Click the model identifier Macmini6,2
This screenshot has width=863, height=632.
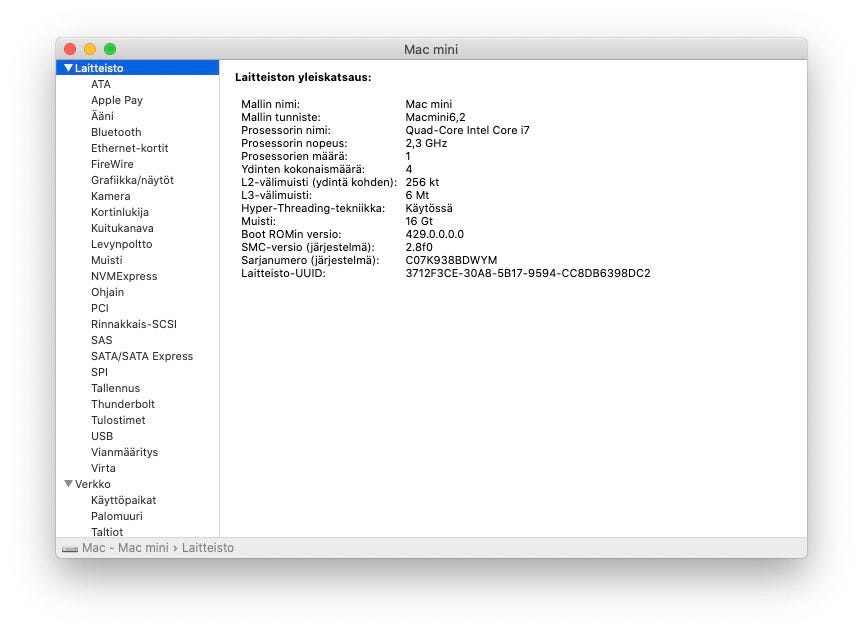coord(435,117)
